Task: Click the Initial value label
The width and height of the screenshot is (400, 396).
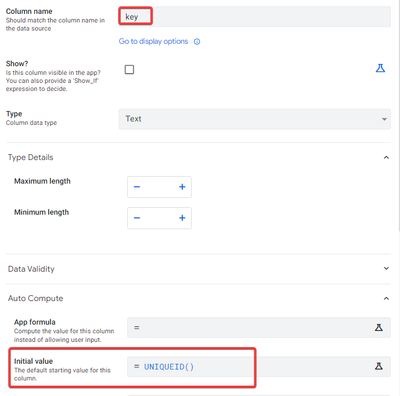Action: click(33, 361)
